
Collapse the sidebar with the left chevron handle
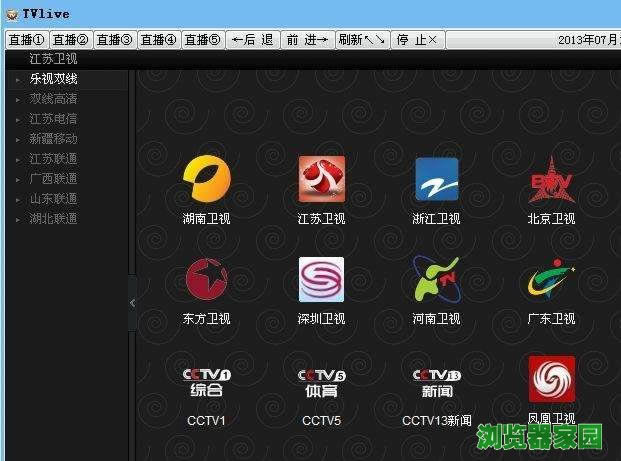pos(133,303)
